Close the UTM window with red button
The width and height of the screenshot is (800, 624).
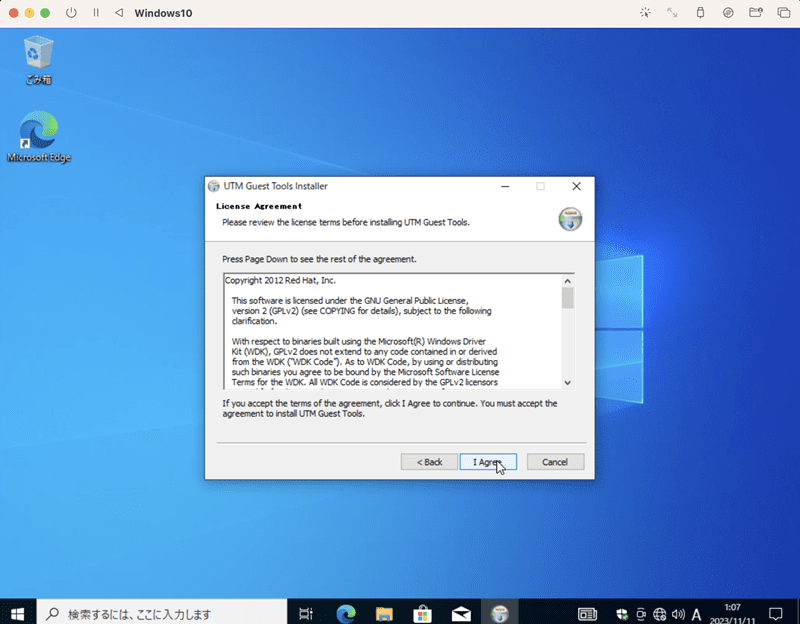click(x=14, y=13)
